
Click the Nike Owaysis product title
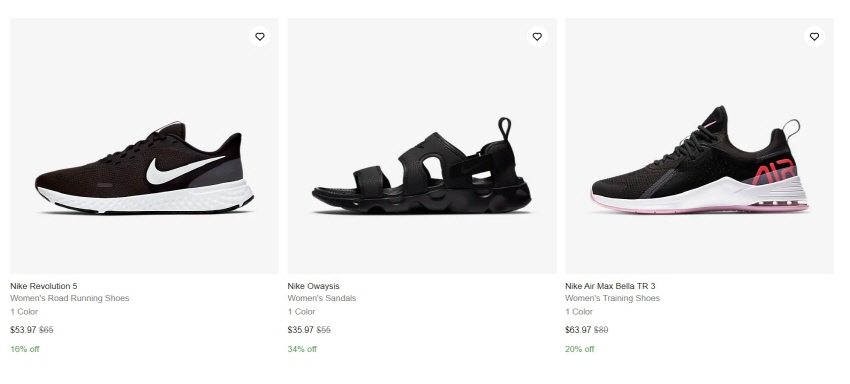(313, 286)
